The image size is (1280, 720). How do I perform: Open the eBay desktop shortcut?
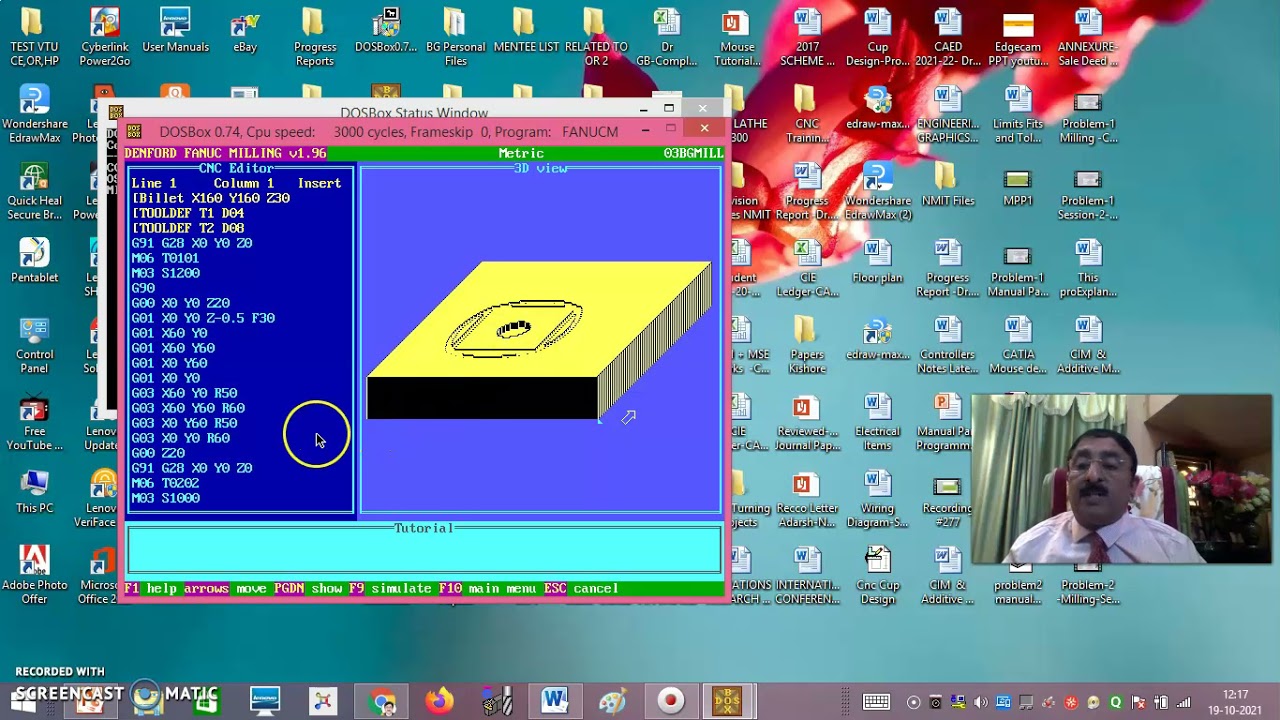245,30
